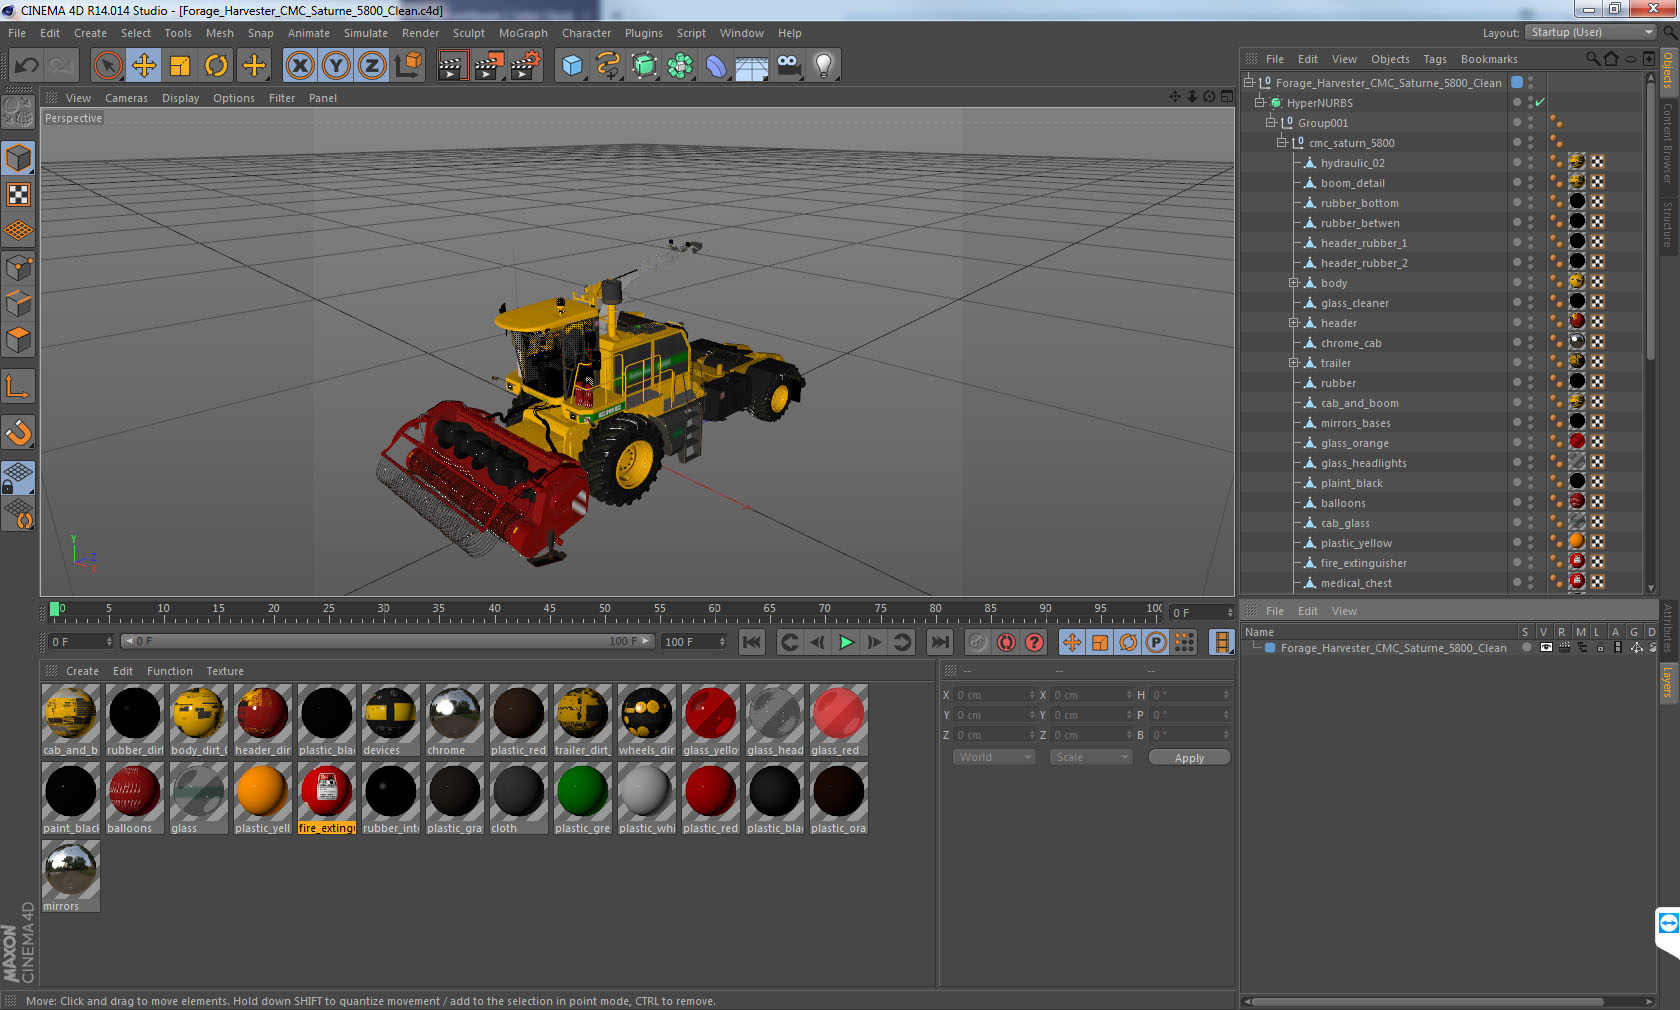Click frame 50 on the timeline ruler
The height and width of the screenshot is (1010, 1680).
(604, 608)
